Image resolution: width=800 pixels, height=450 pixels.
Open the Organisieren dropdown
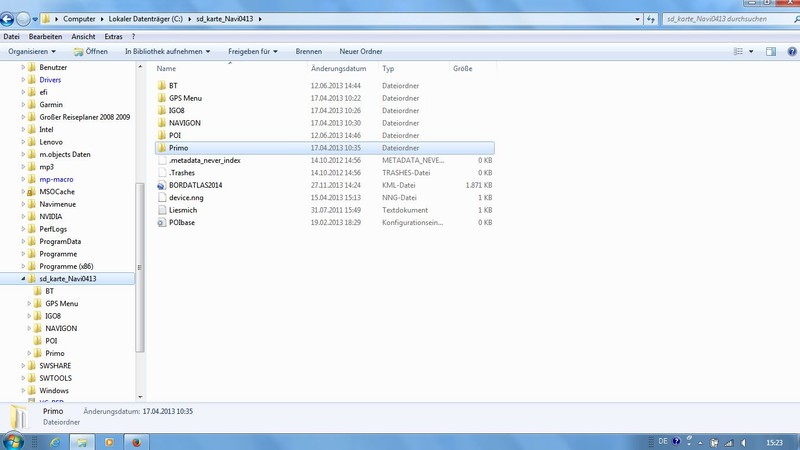[x=32, y=51]
